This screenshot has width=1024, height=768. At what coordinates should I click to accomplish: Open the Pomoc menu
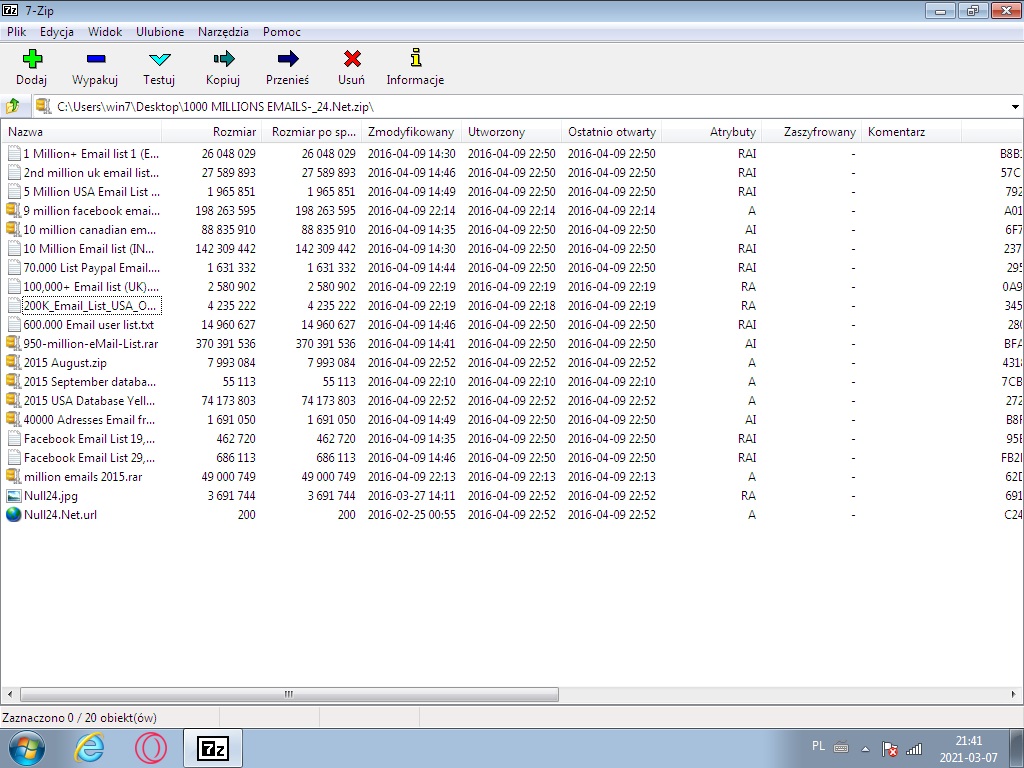point(281,31)
